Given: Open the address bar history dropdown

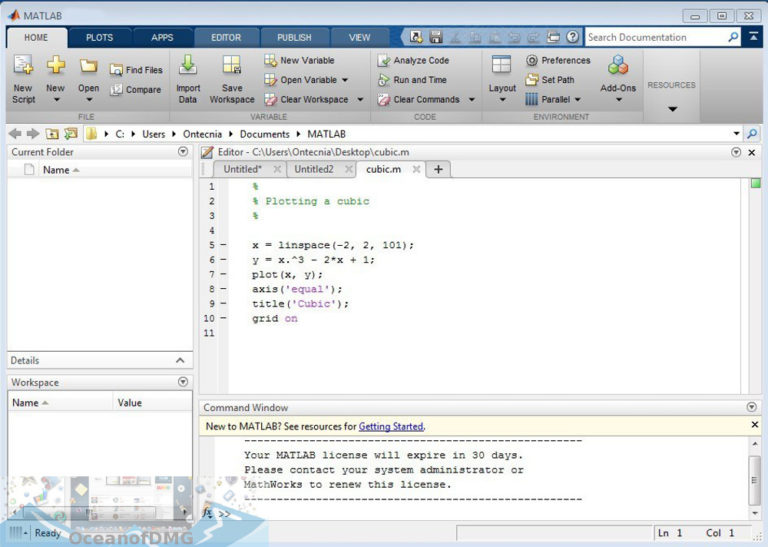Looking at the screenshot, I should click(x=736, y=134).
